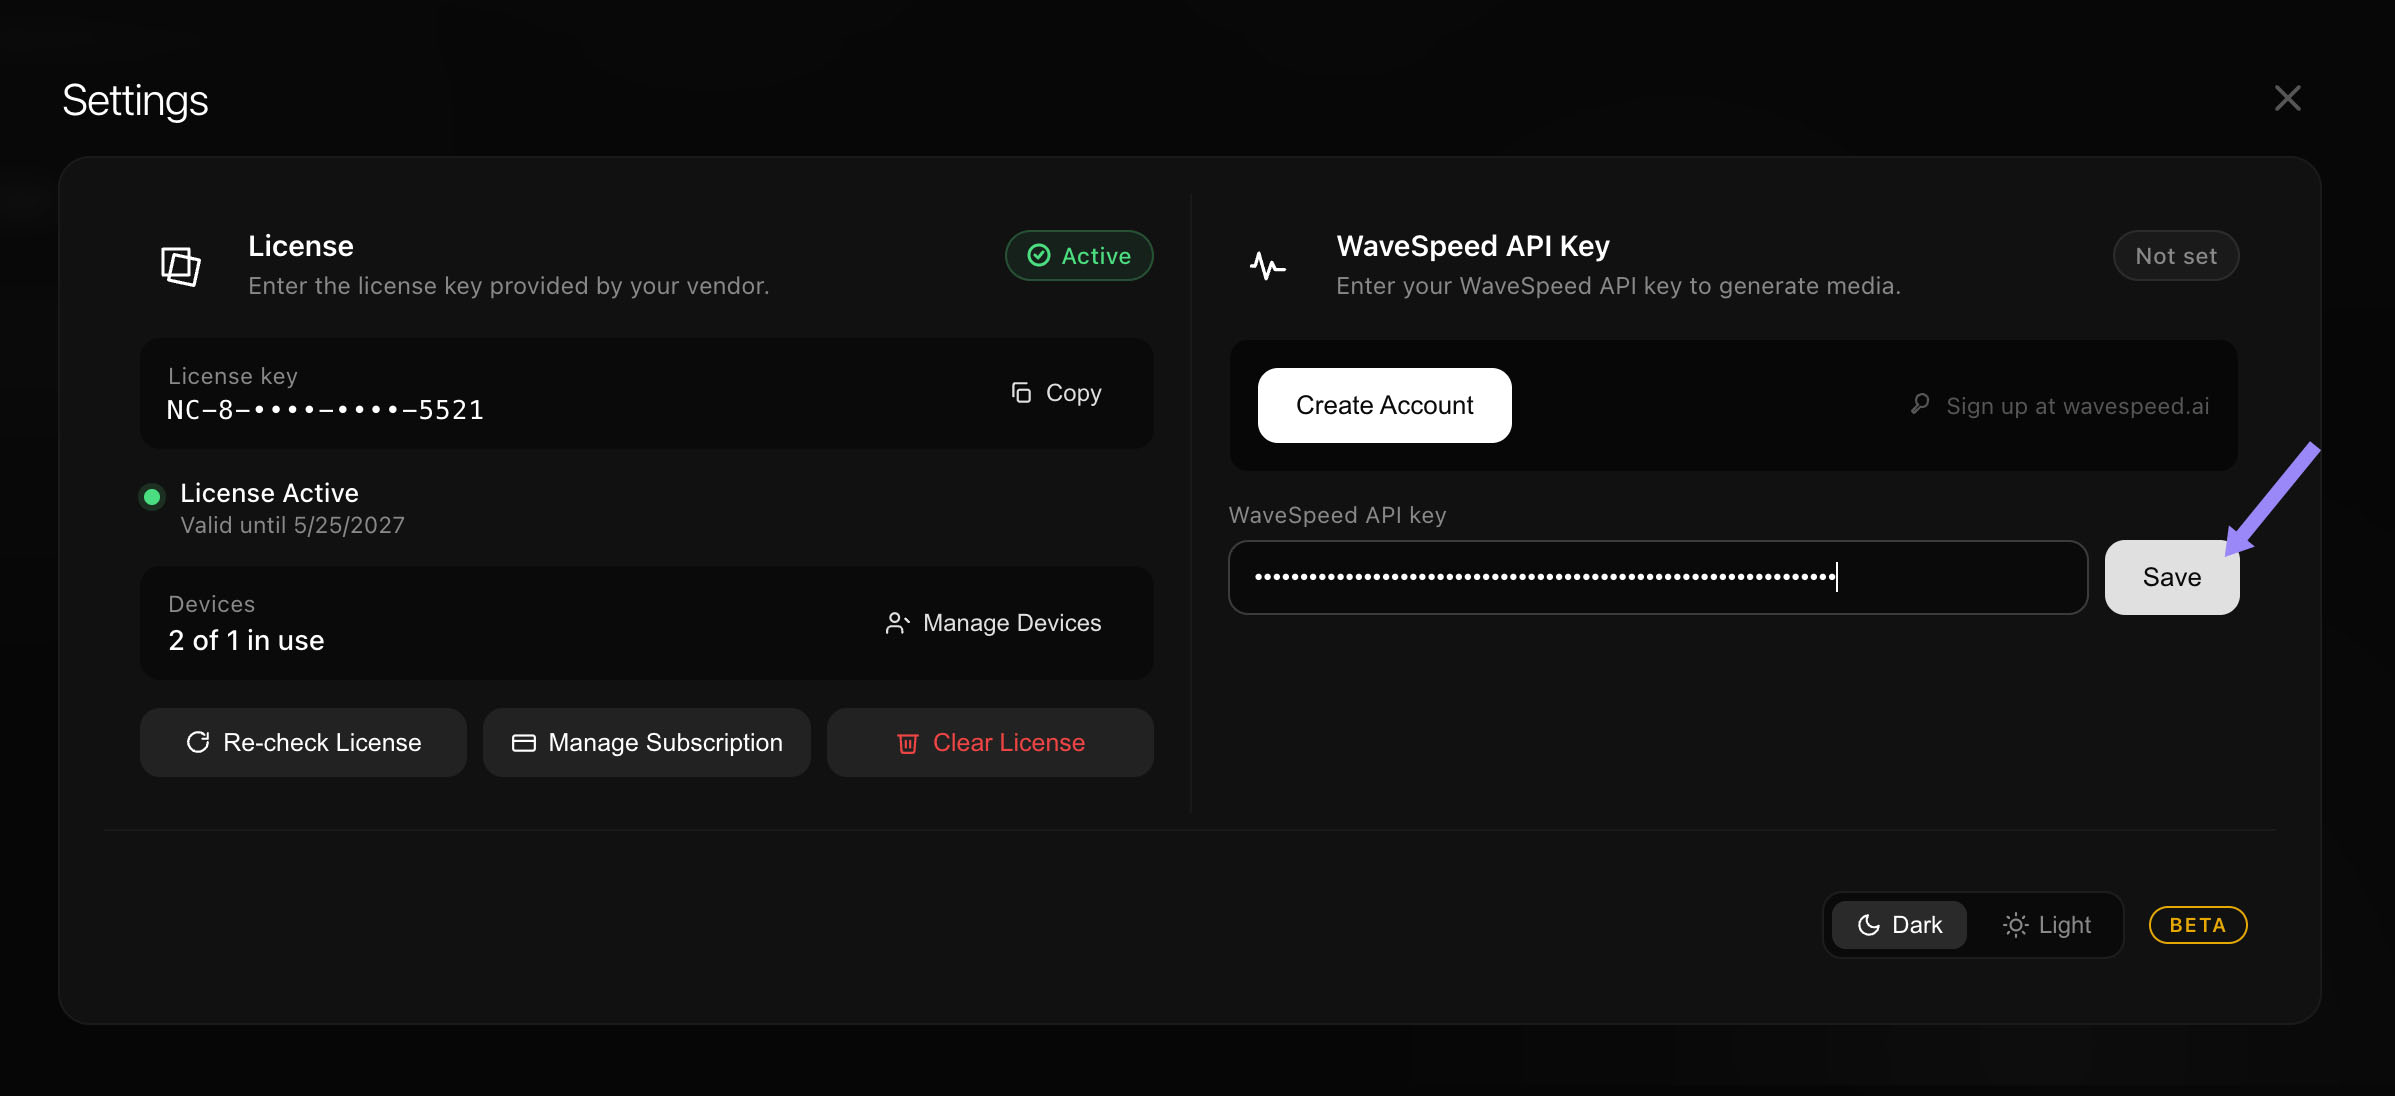Click the 'License key' field label
The image size is (2395, 1096).
232,376
